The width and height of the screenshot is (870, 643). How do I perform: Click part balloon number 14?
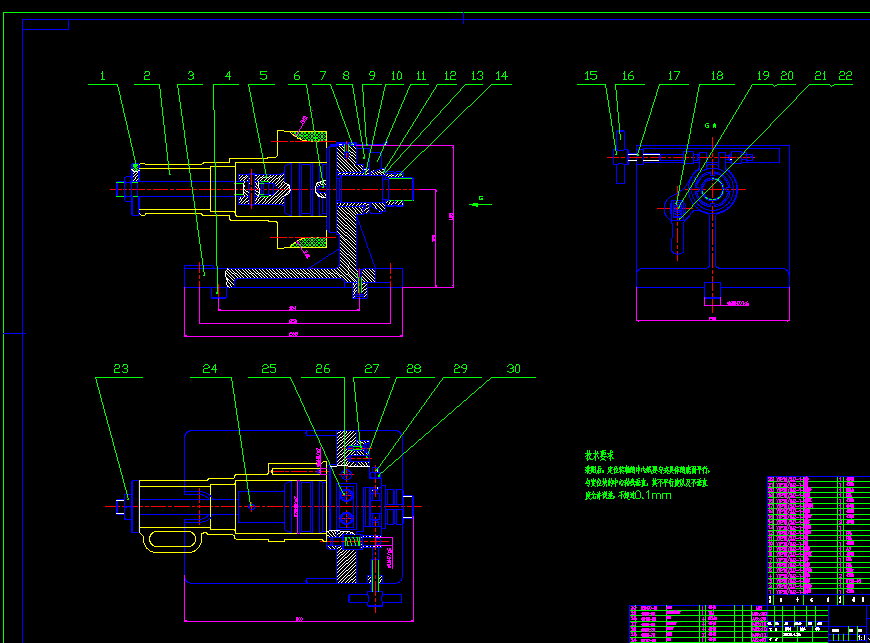pos(502,76)
